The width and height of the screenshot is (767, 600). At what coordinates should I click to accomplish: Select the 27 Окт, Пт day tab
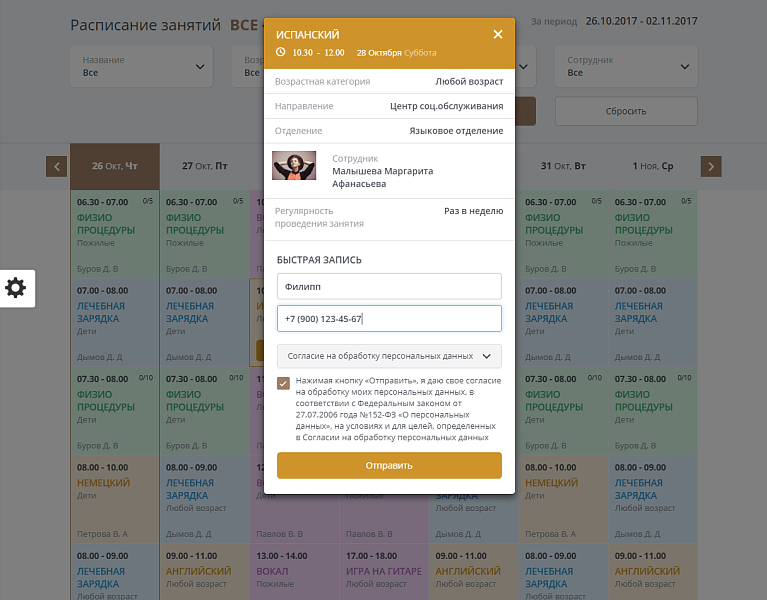(x=204, y=166)
